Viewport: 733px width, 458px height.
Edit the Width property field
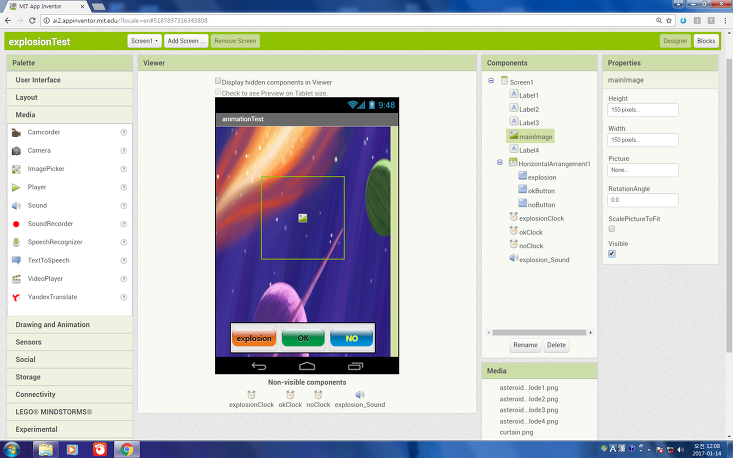643,140
